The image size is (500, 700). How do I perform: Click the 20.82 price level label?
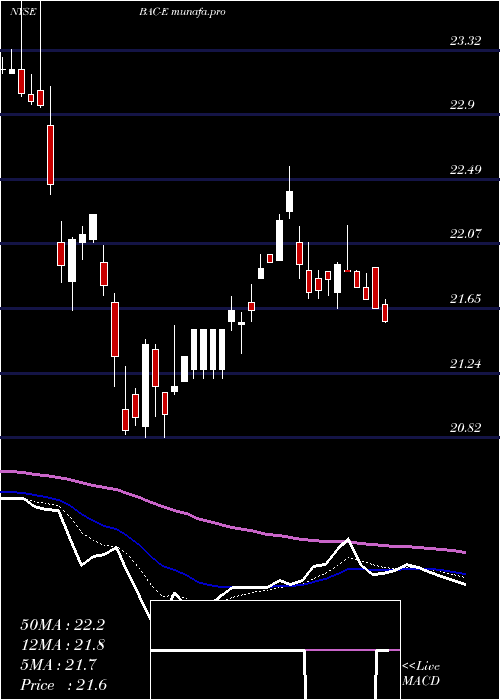(x=465, y=428)
